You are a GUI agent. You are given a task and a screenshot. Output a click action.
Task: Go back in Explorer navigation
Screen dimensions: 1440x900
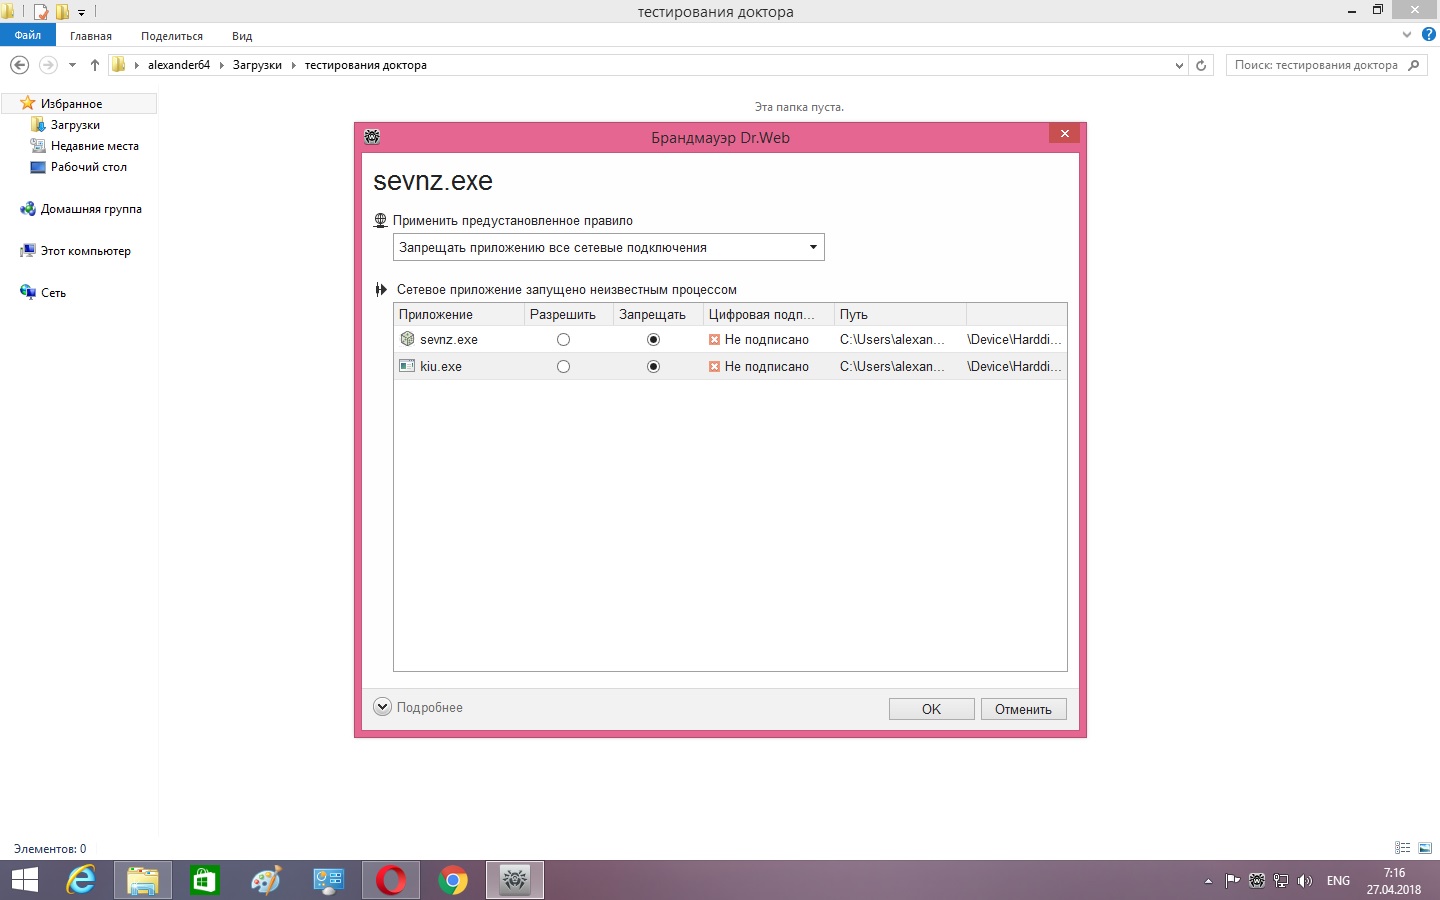point(19,65)
